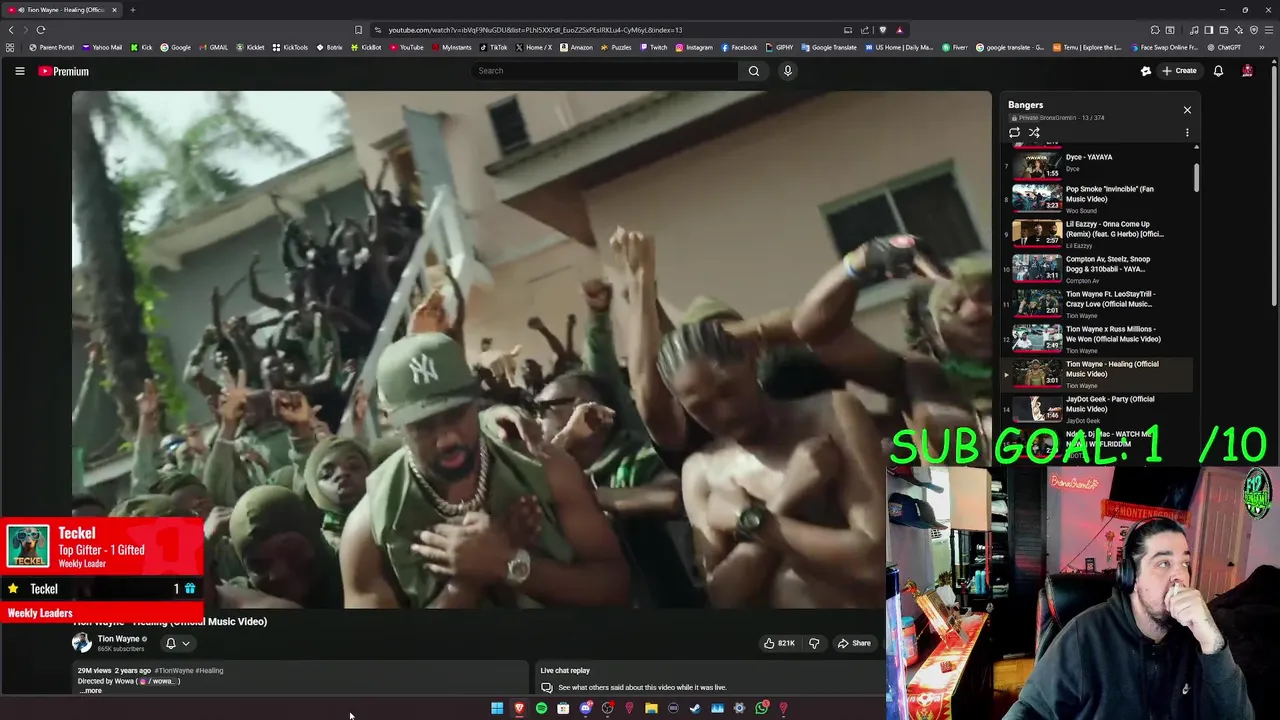The height and width of the screenshot is (720, 1280).
Task: Open the ChatGPT bookmark
Action: coord(1224,47)
